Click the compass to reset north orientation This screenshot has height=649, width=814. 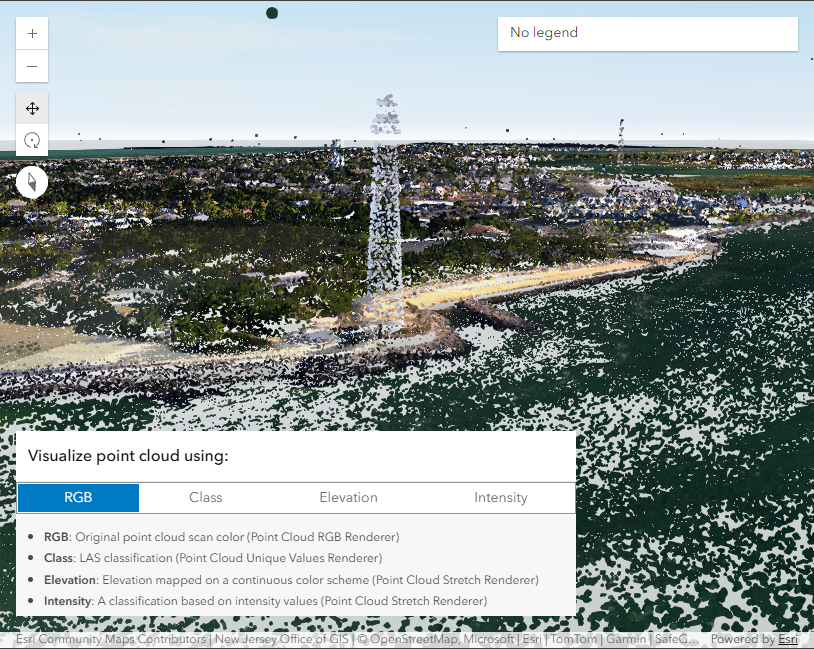click(x=31, y=182)
